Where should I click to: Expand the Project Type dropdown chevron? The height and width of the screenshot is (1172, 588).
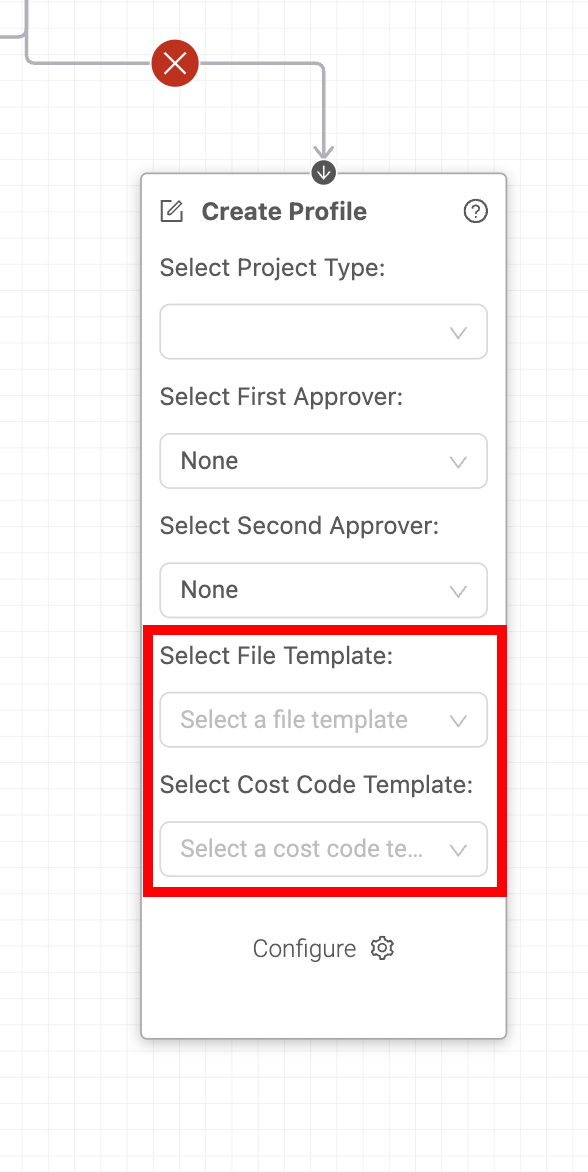pos(459,332)
